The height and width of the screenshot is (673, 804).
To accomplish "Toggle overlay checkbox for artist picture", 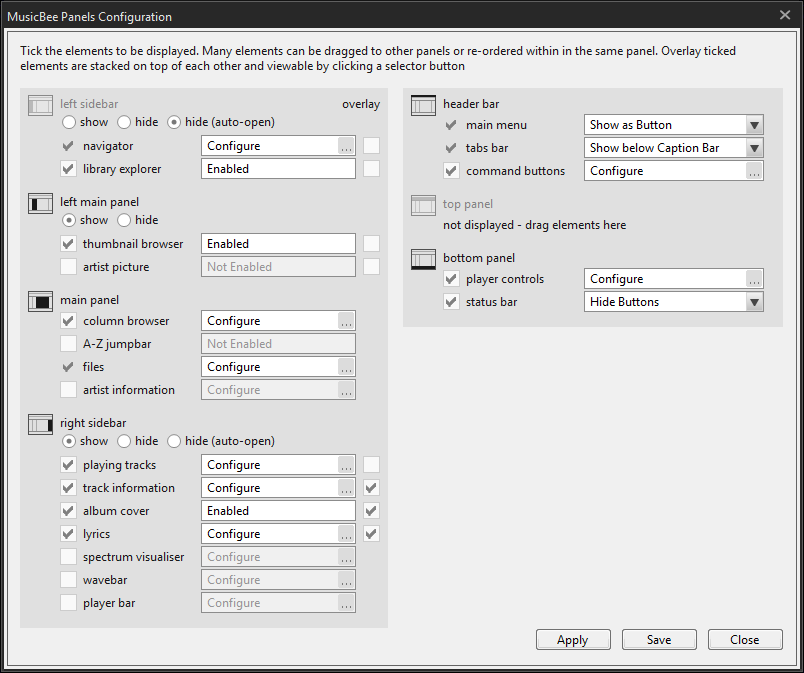I will pyautogui.click(x=371, y=267).
